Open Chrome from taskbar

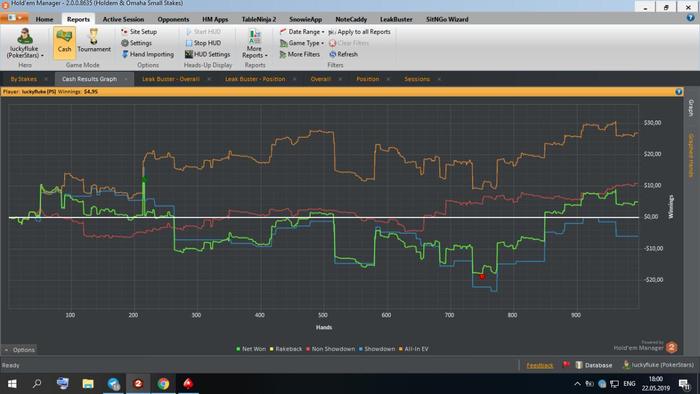(163, 384)
